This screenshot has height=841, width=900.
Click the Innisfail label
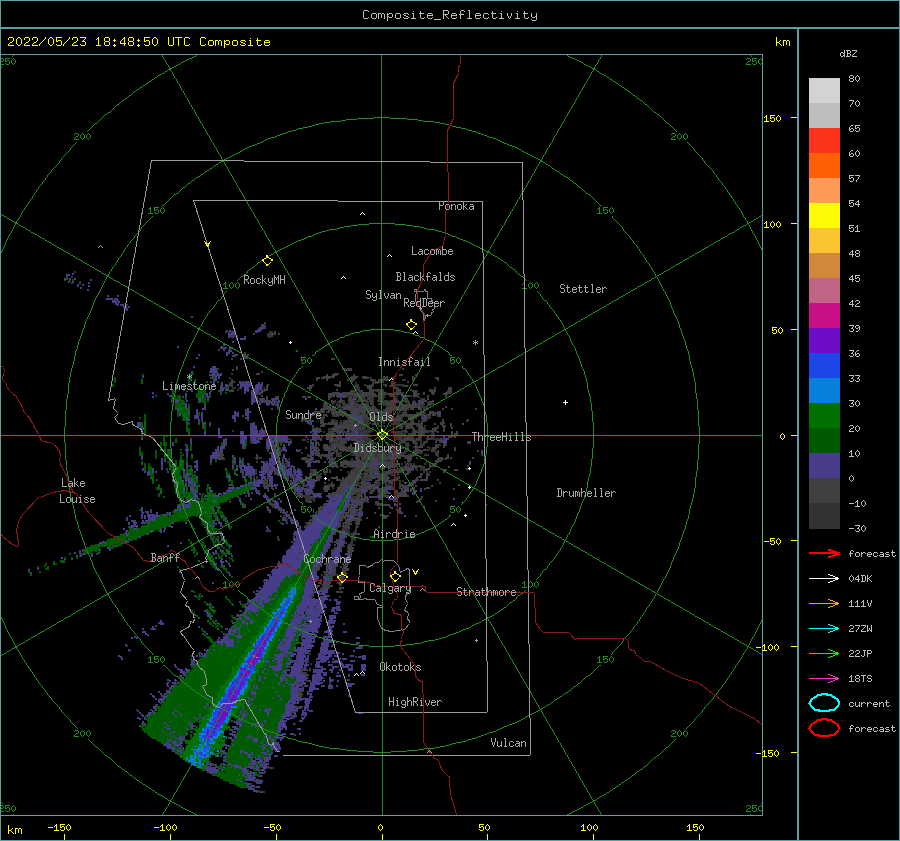(x=404, y=362)
